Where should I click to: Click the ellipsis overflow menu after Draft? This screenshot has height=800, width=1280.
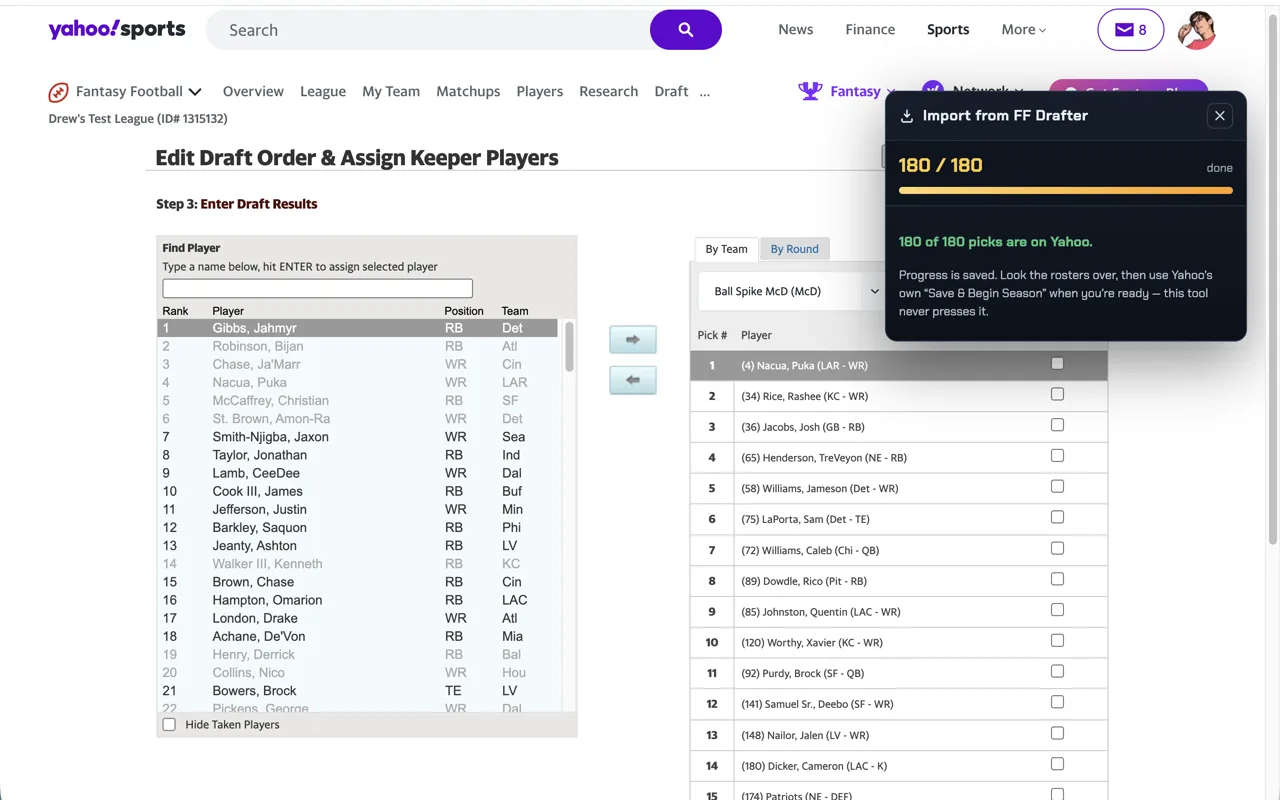tap(705, 92)
